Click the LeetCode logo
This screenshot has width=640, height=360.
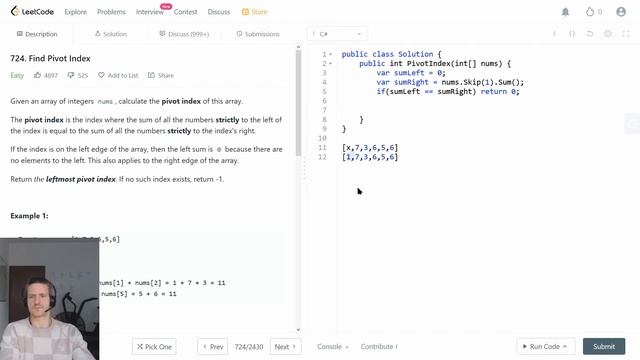coord(32,11)
